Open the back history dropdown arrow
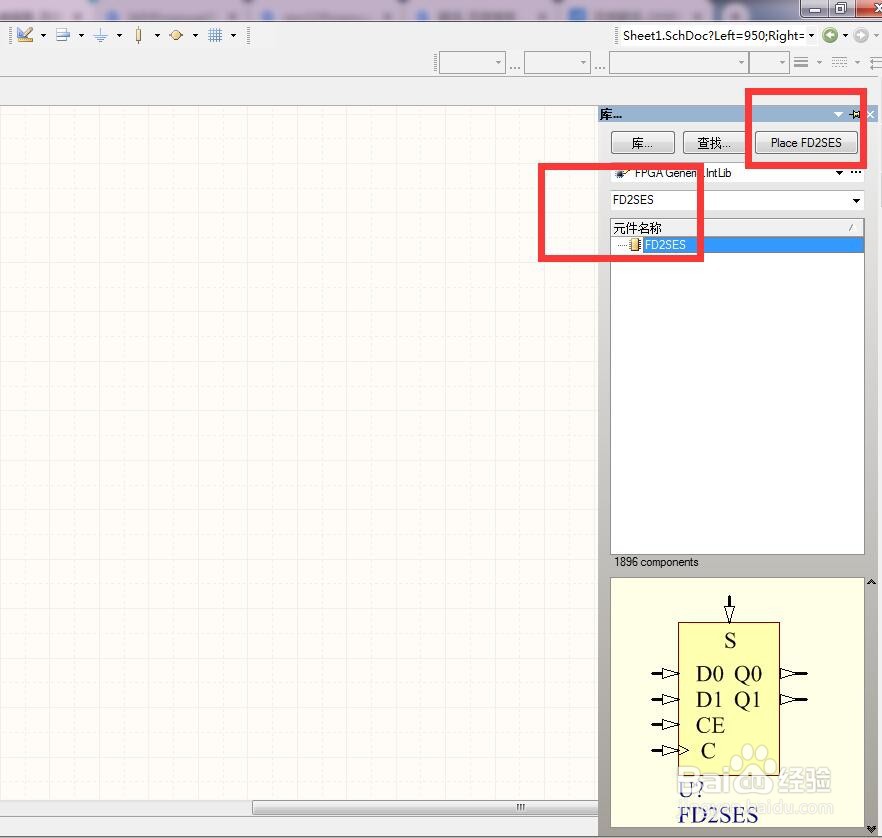The width and height of the screenshot is (882, 838). click(845, 35)
